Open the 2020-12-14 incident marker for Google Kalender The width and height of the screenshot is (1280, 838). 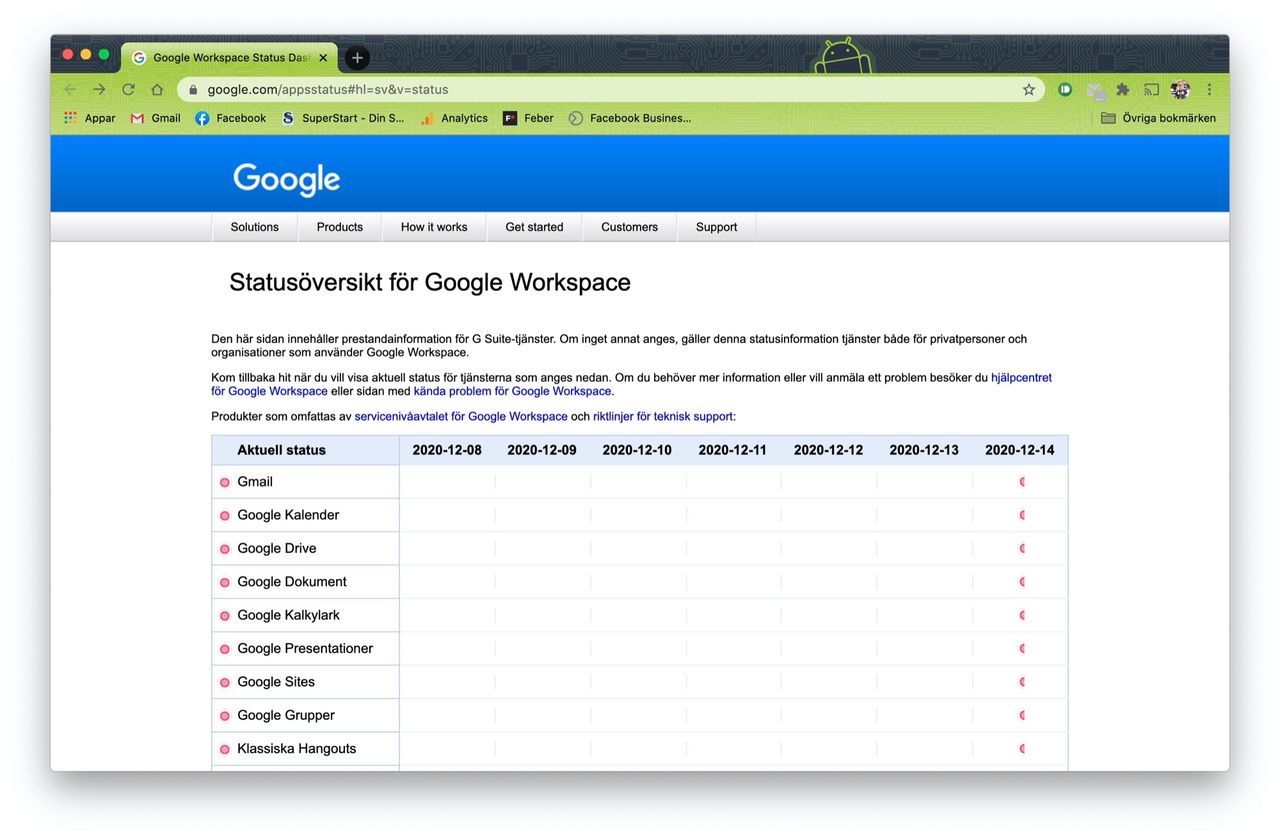pyautogui.click(x=1022, y=515)
